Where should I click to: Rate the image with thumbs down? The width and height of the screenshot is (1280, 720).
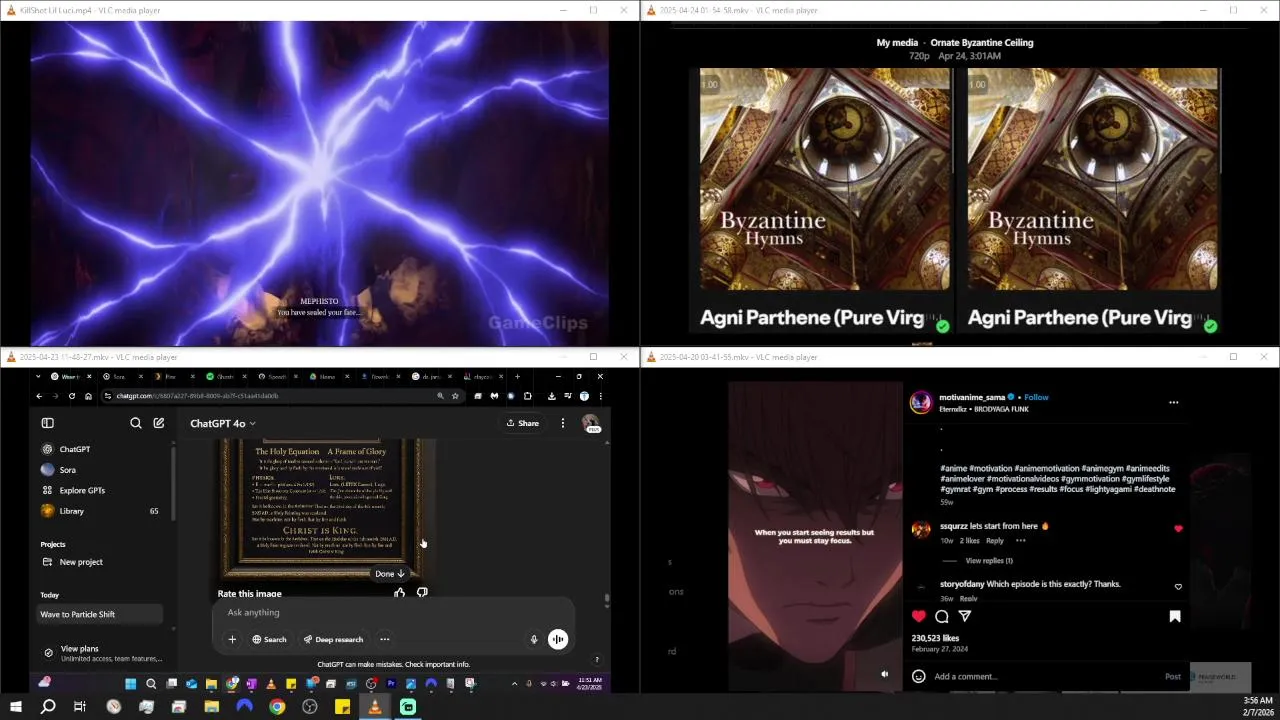pos(422,593)
